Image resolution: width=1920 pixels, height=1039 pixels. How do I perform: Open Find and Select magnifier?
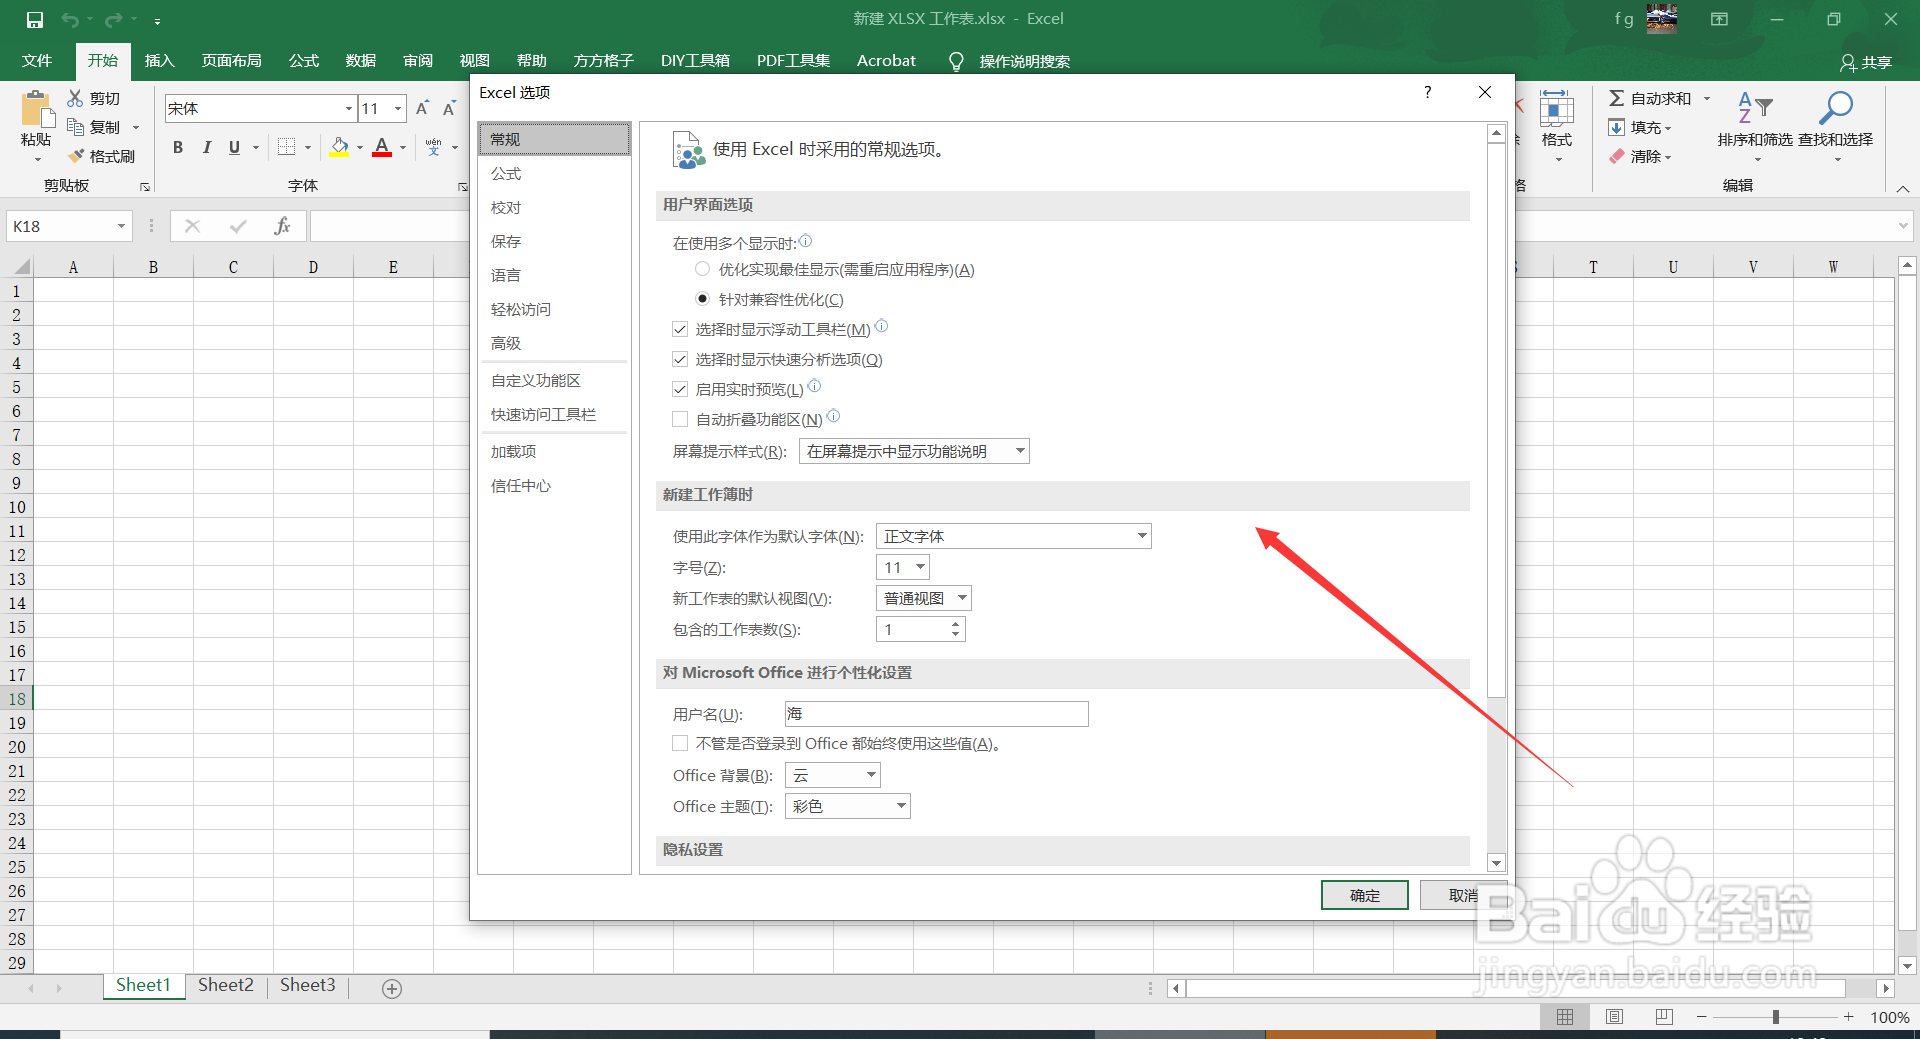1835,107
